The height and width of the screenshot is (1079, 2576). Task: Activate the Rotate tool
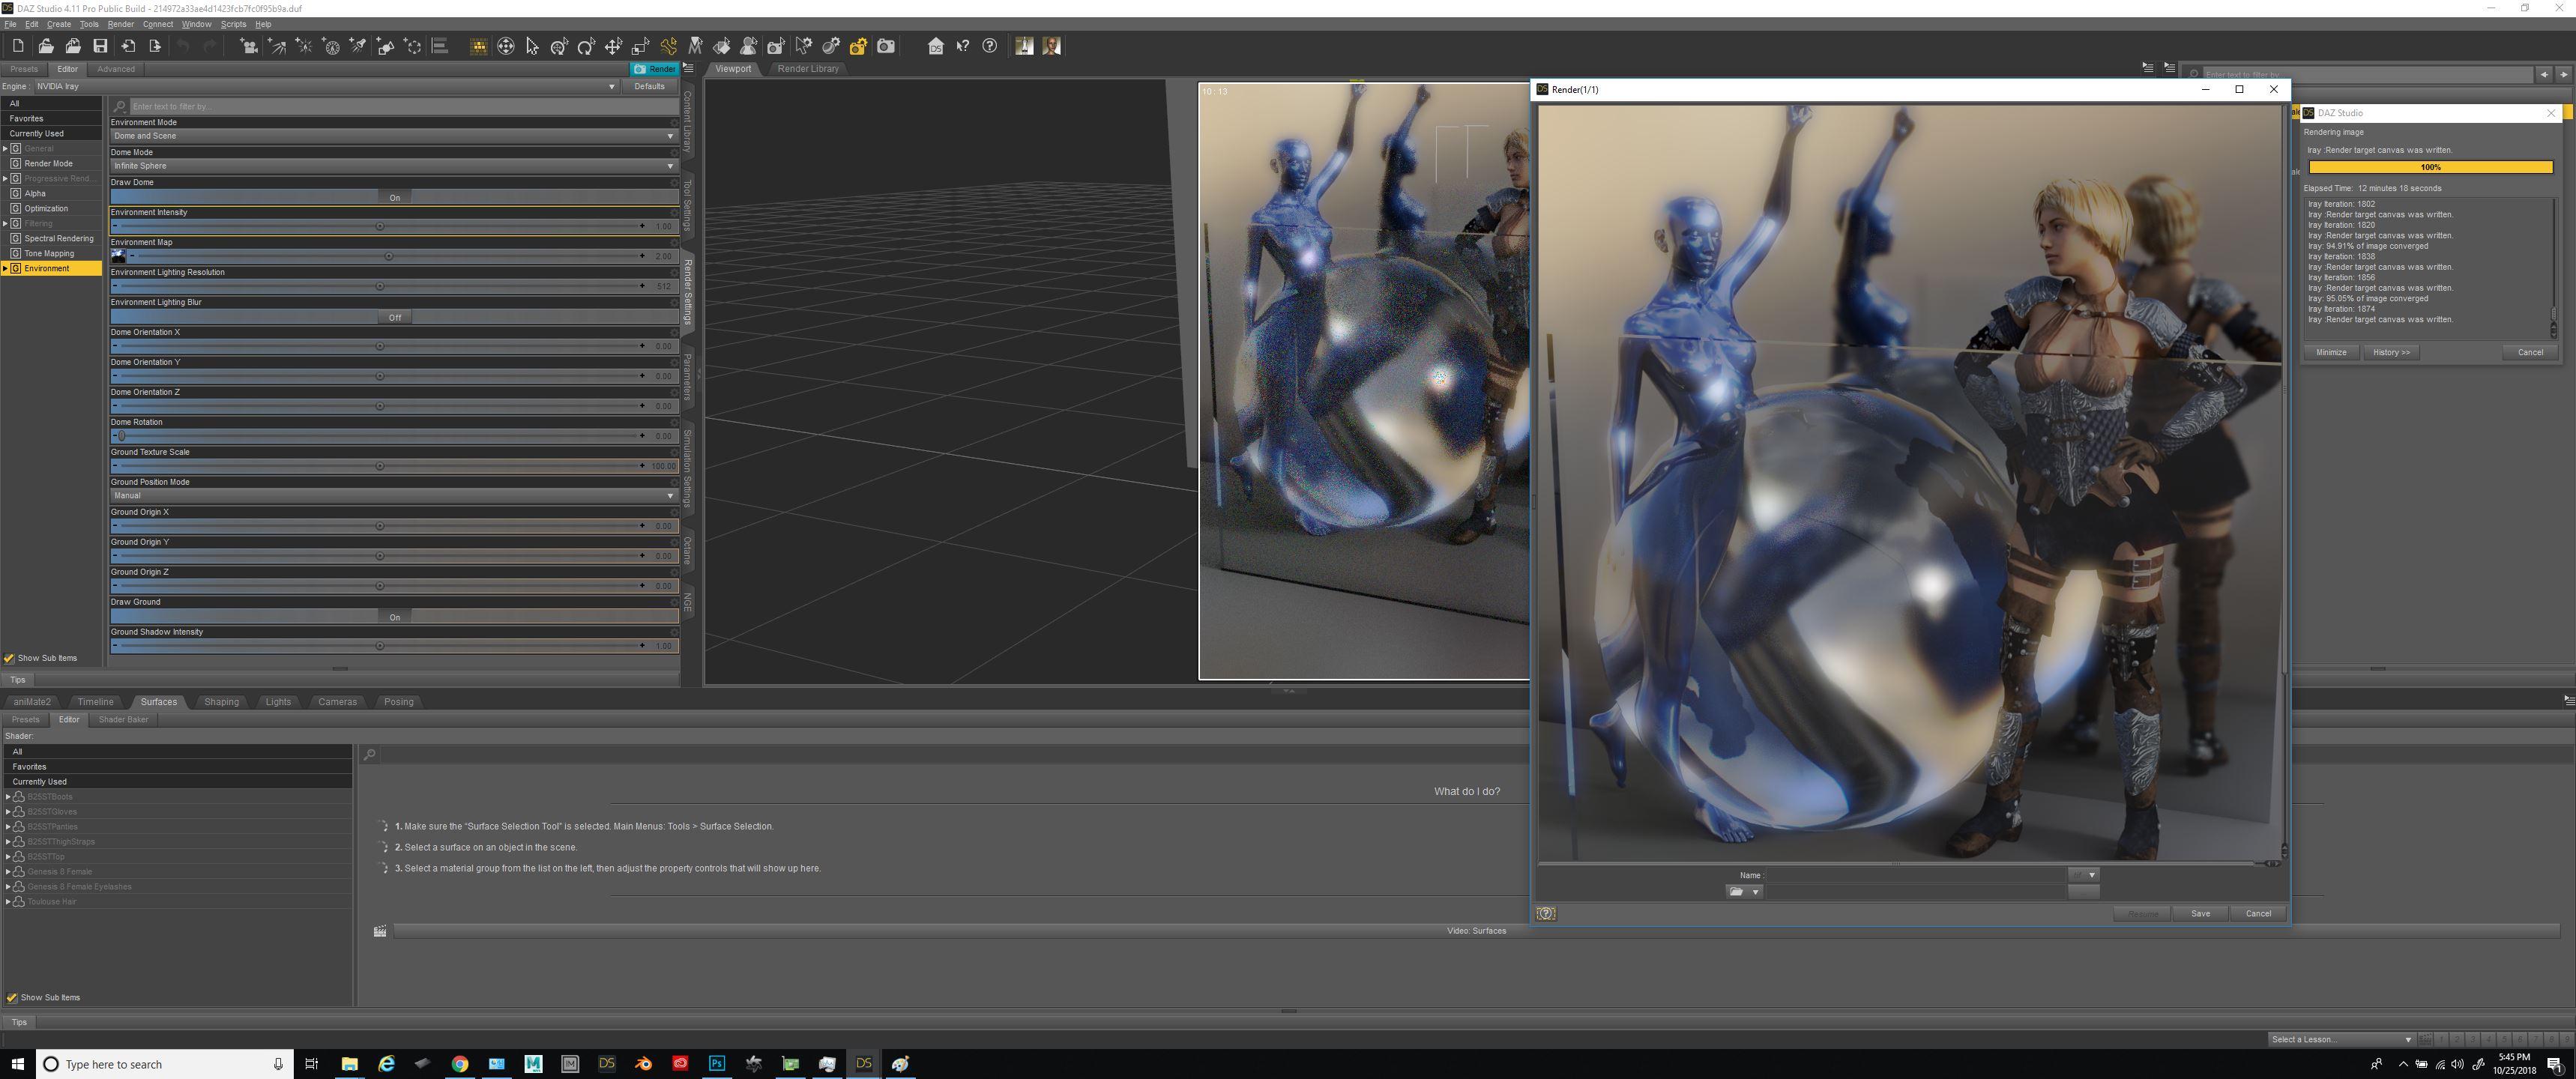tap(585, 46)
